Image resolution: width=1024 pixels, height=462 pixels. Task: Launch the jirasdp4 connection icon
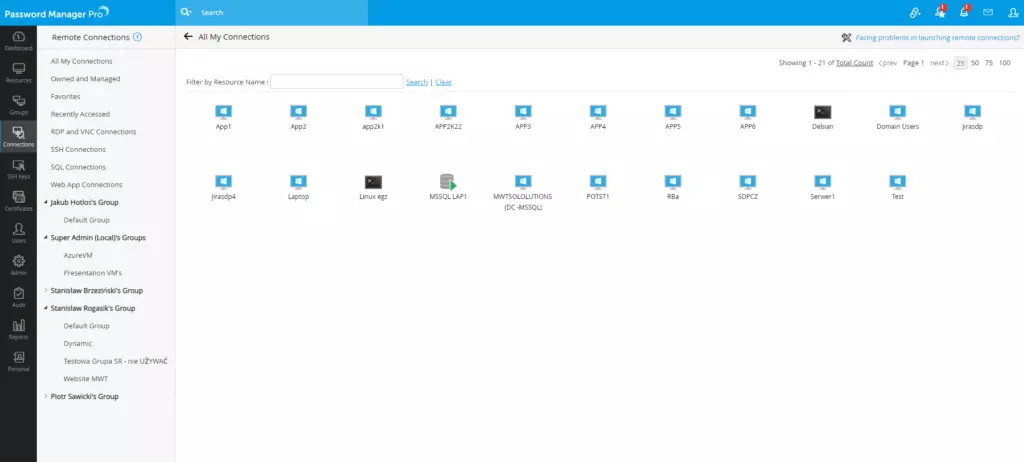pyautogui.click(x=223, y=182)
